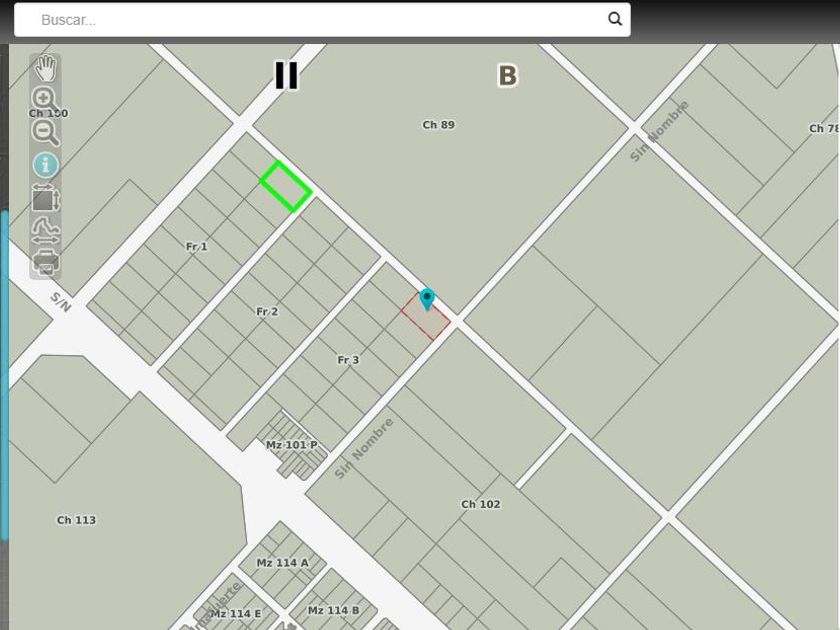Screen dimensions: 840x630
Task: Activate the zoom out magnifier tool
Action: tap(45, 132)
